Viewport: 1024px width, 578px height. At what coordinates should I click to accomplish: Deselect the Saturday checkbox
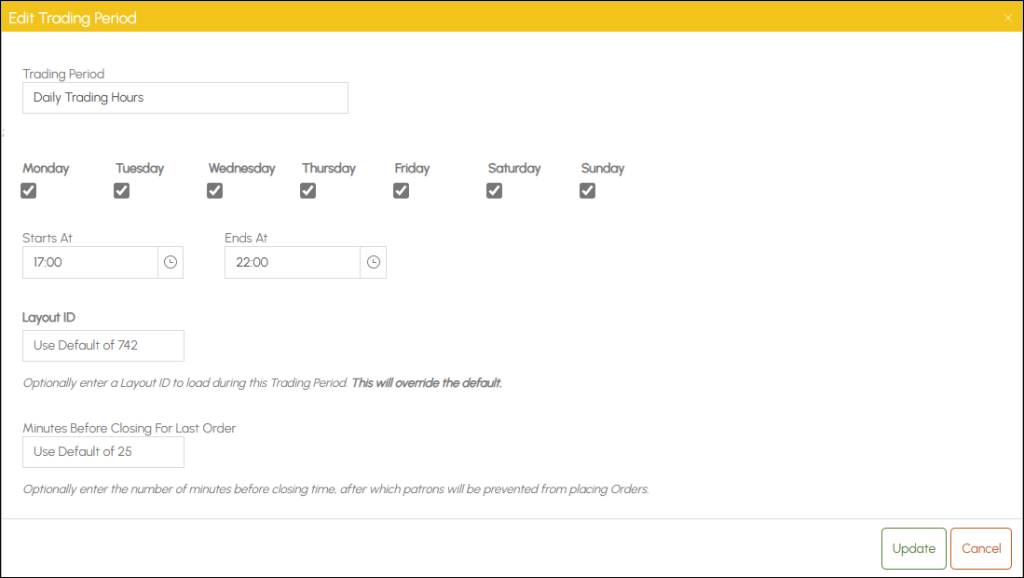click(494, 191)
